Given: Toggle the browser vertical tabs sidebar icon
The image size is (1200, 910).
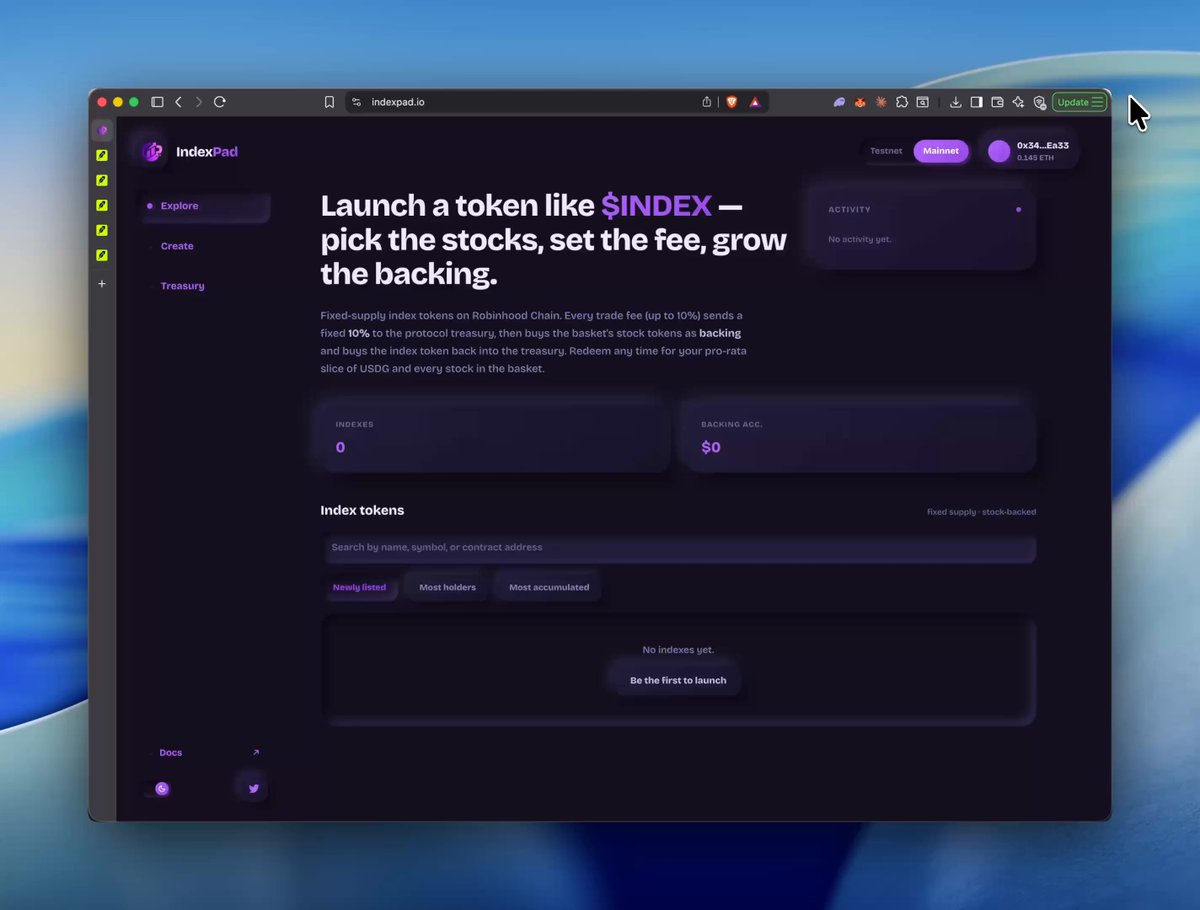Looking at the screenshot, I should 157,102.
